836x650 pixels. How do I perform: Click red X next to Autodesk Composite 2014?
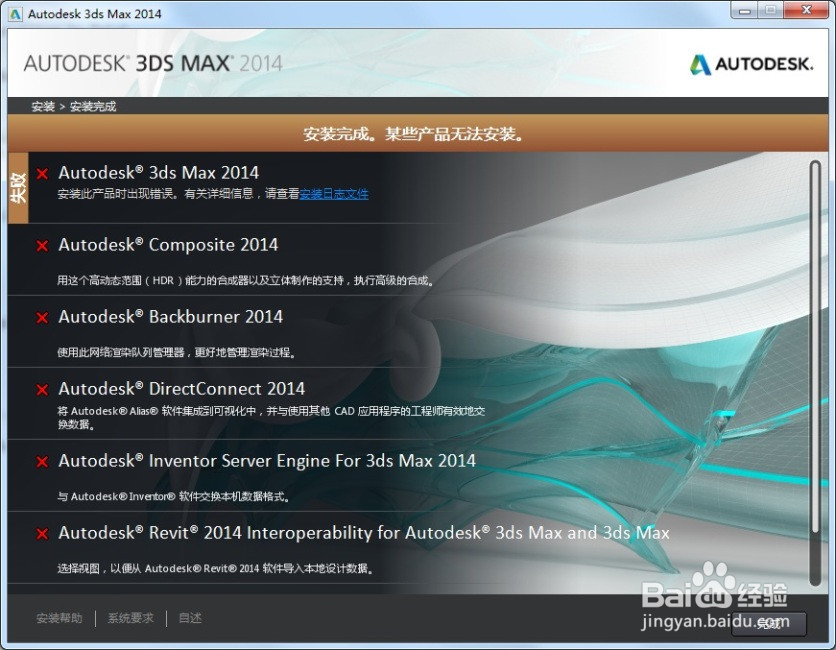[x=42, y=246]
